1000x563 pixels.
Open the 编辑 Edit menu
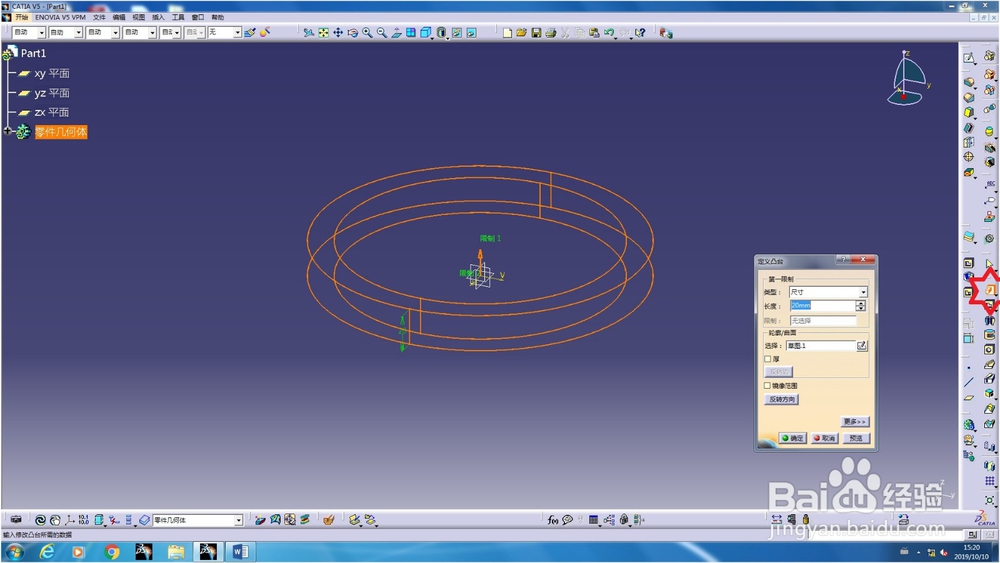pos(119,17)
